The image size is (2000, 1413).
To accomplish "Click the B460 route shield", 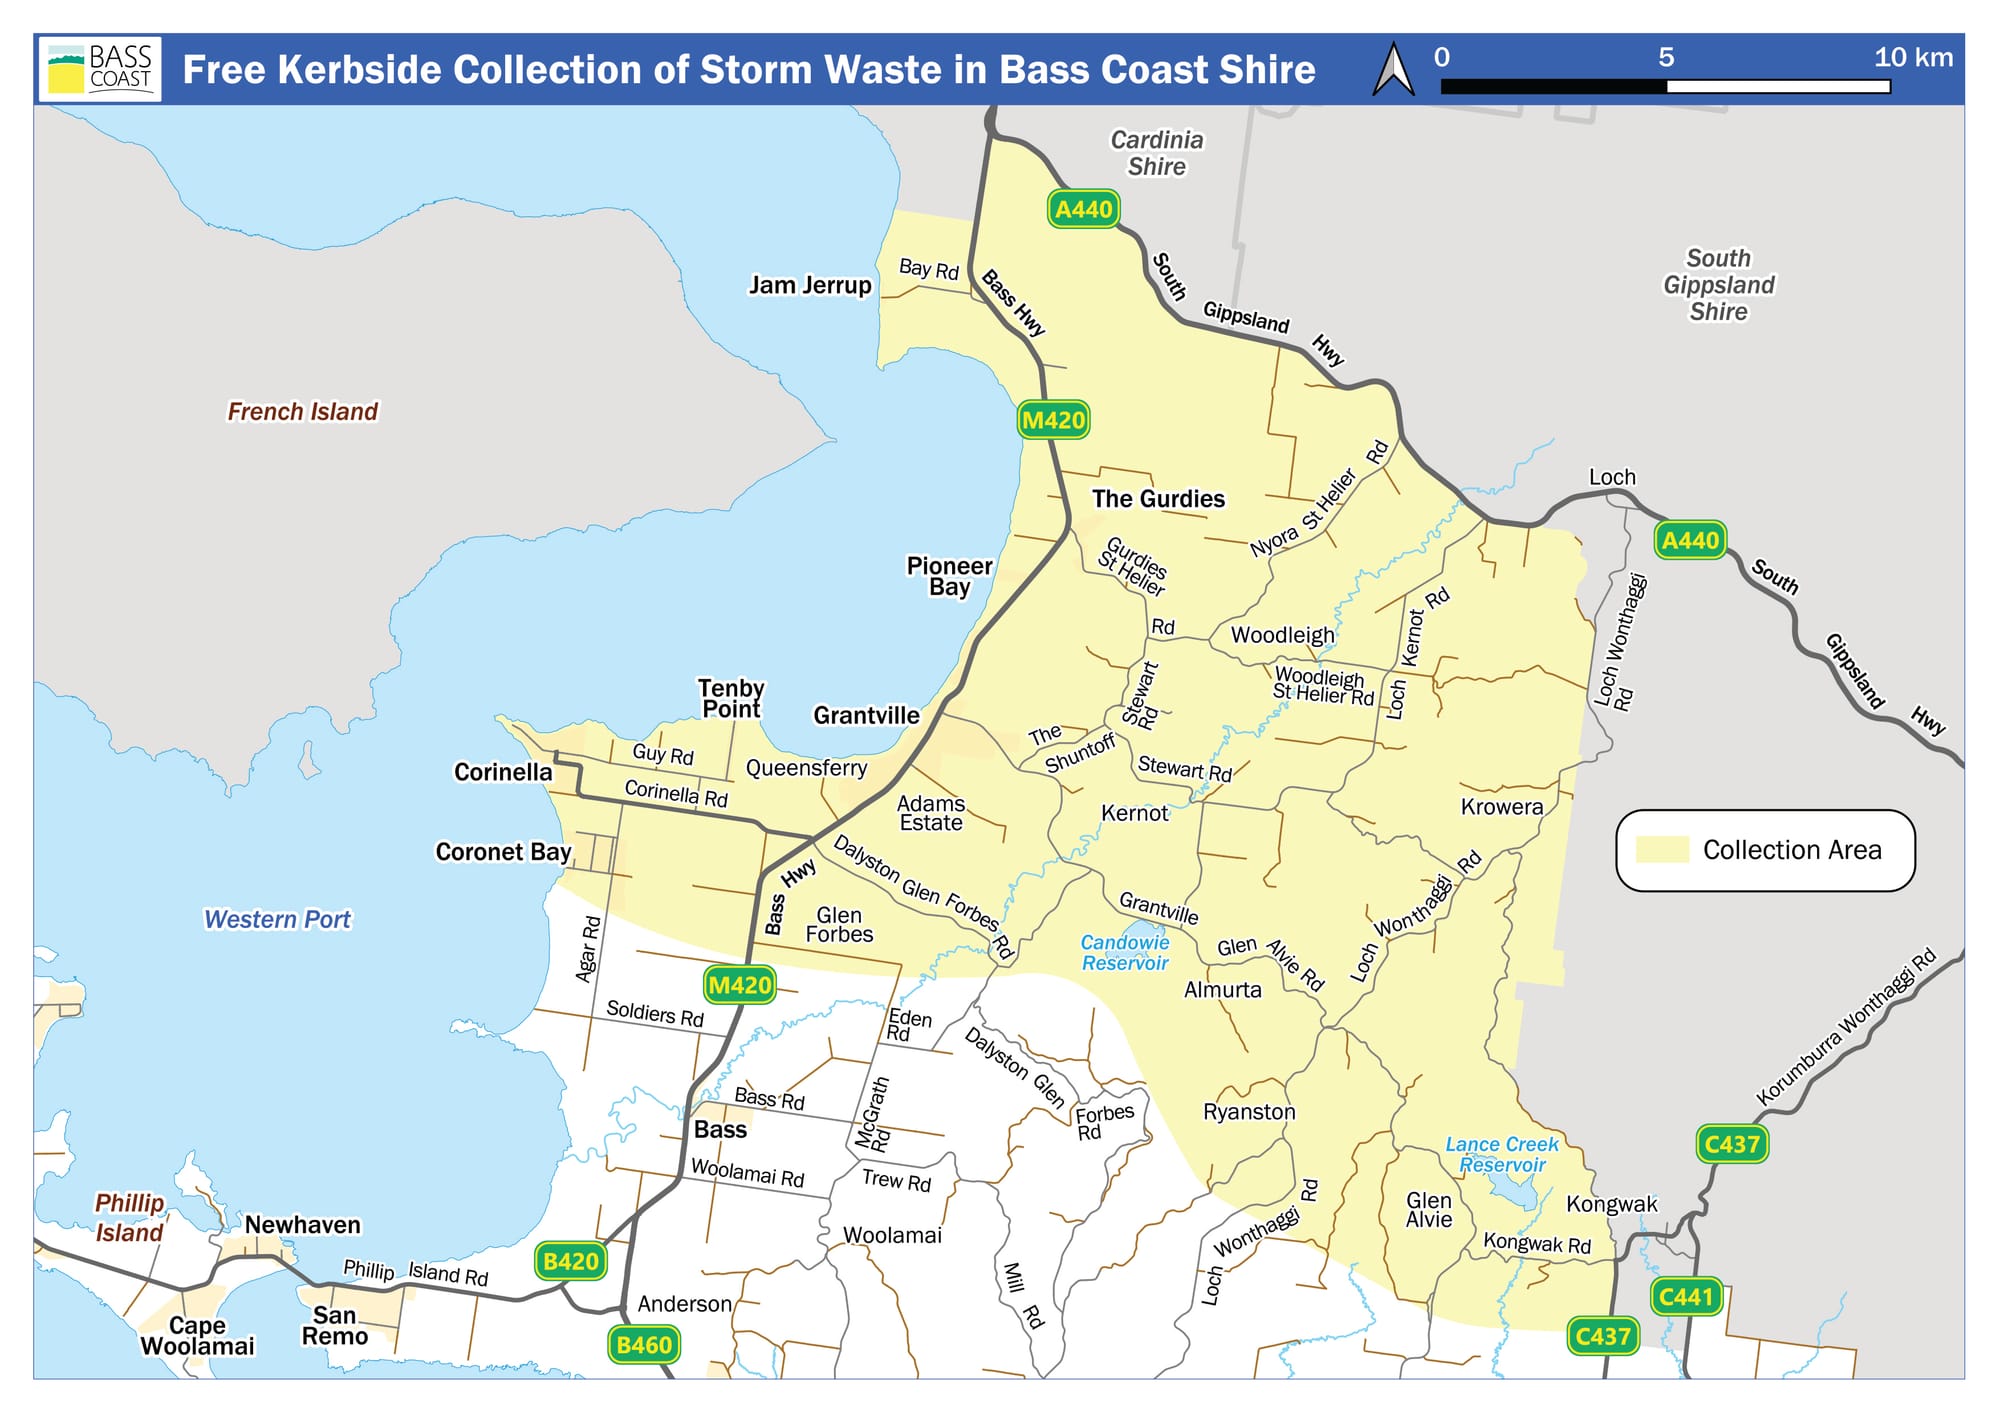I will [644, 1345].
